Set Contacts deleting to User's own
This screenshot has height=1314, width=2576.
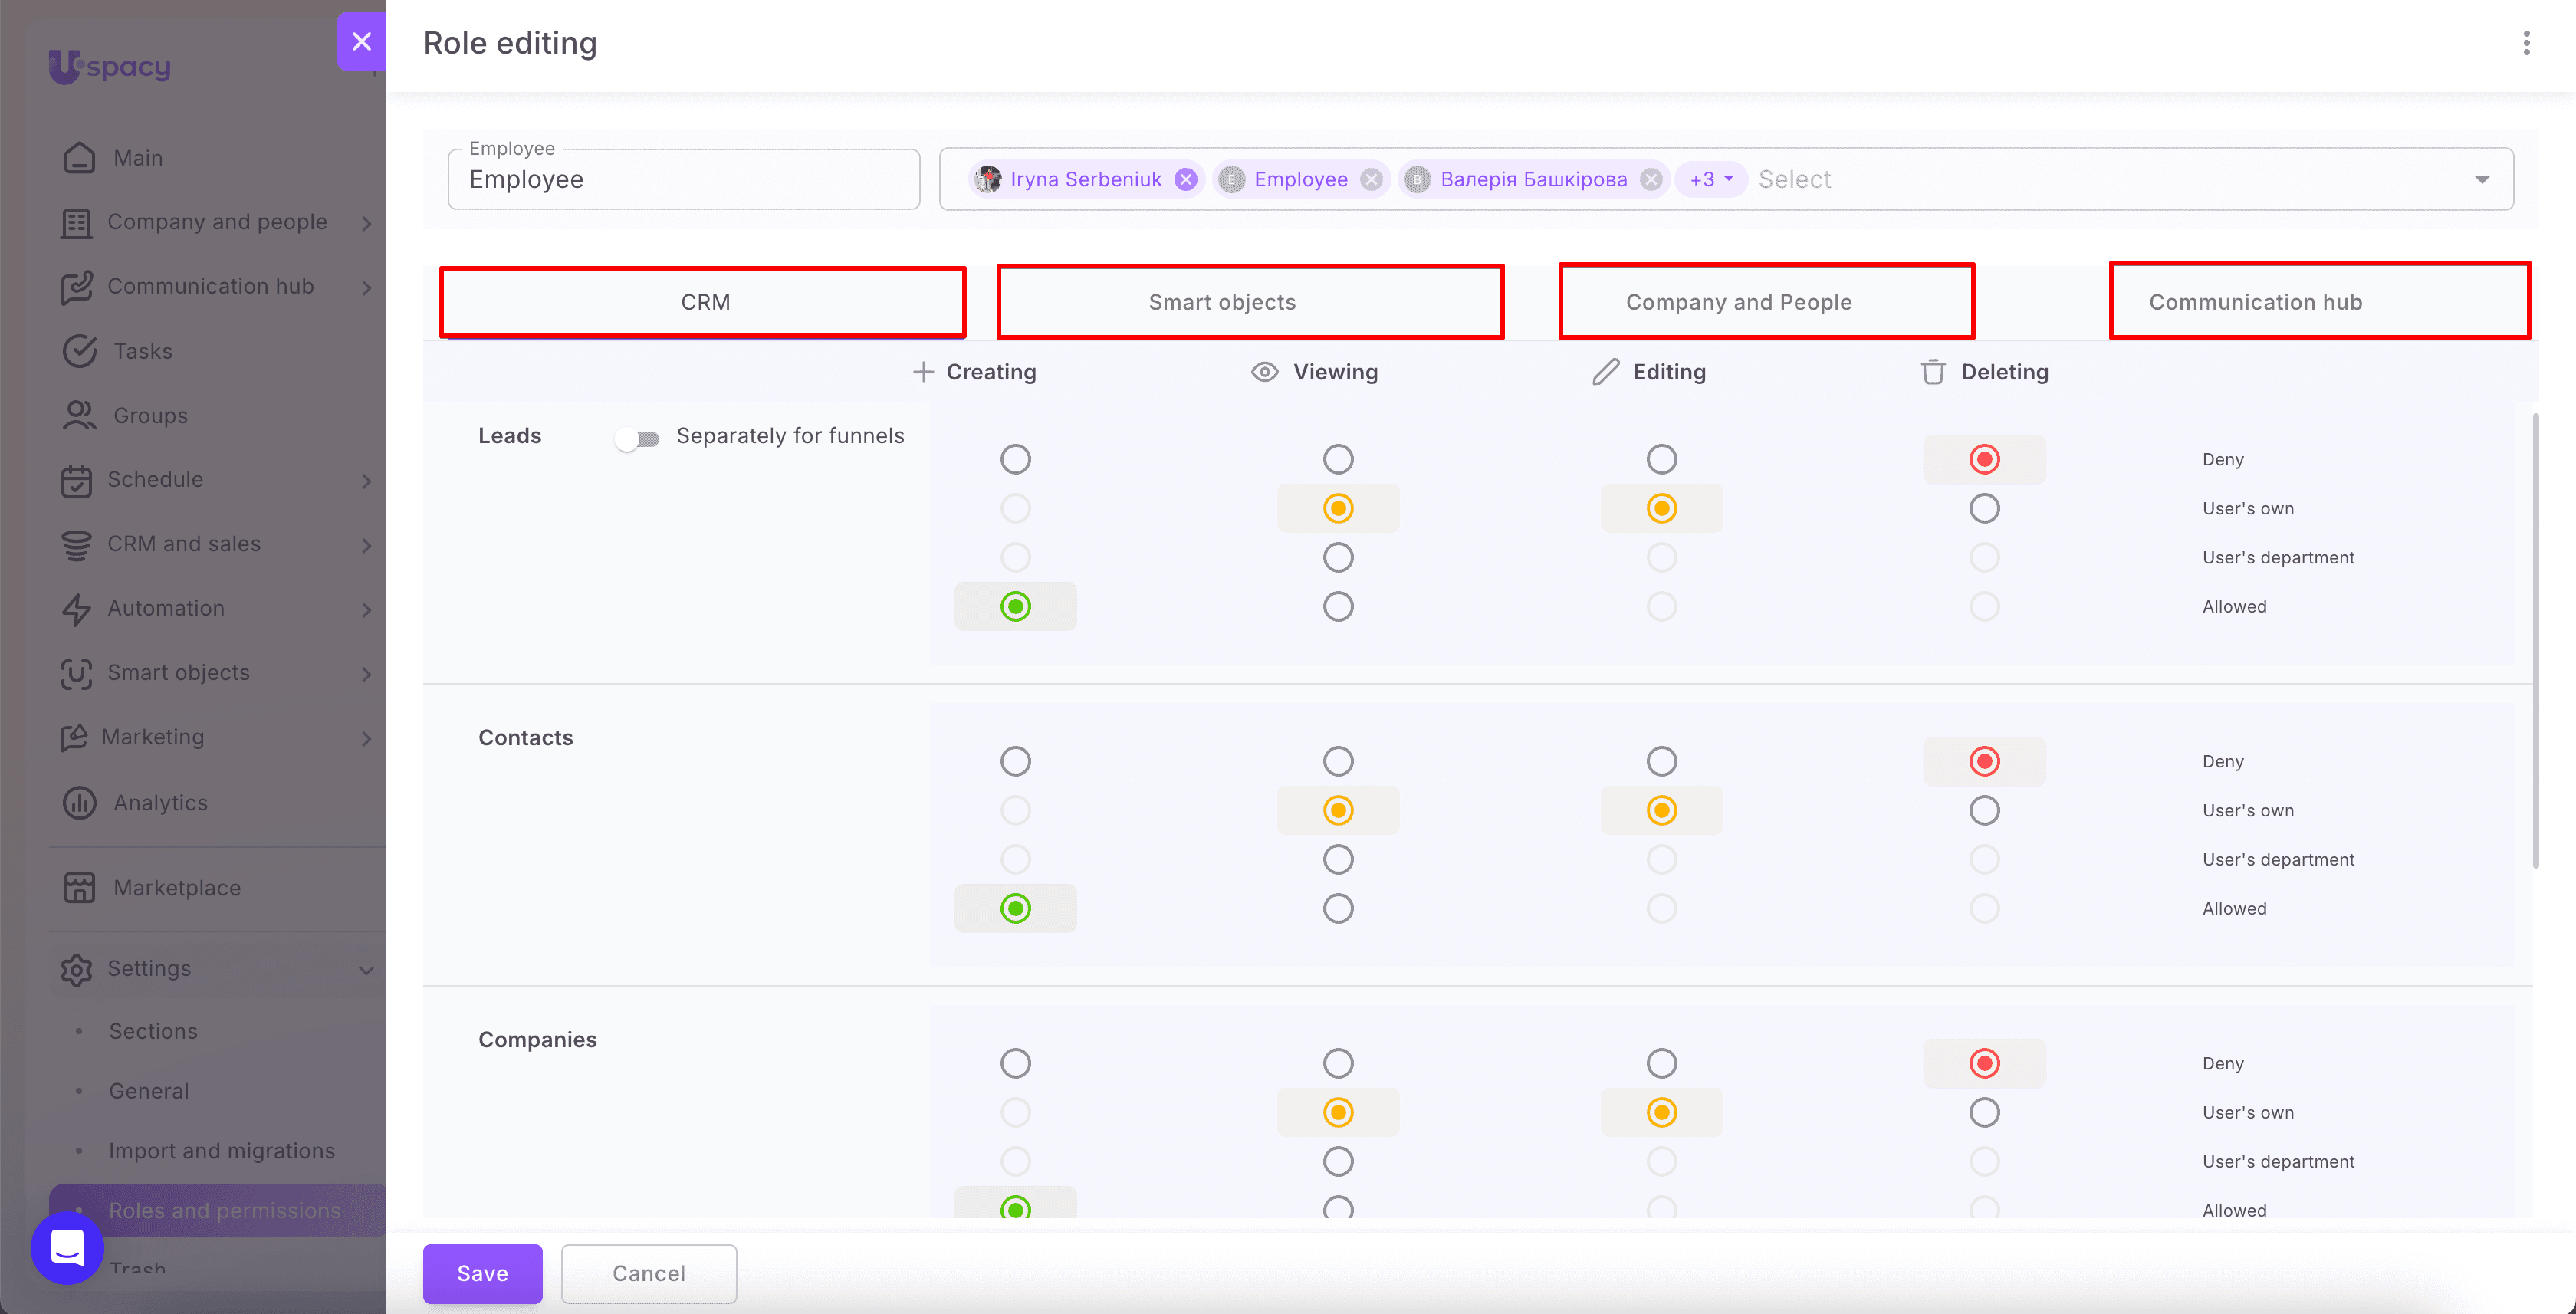click(x=1984, y=810)
